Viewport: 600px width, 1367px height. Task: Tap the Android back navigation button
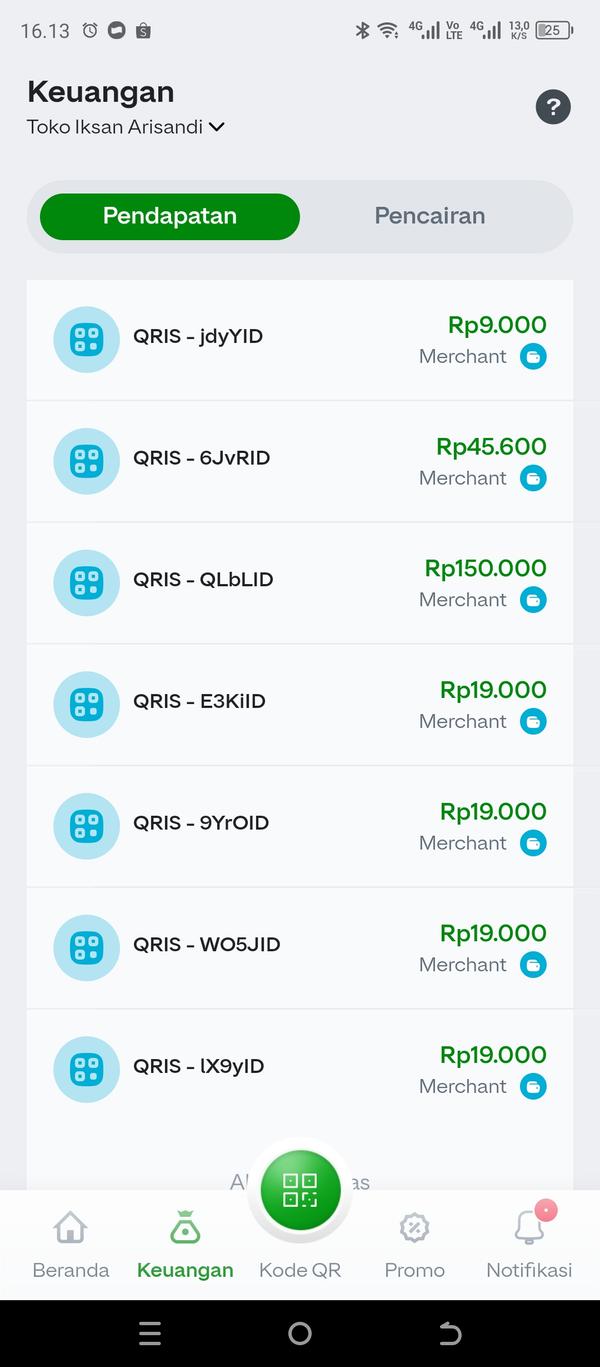point(450,1333)
